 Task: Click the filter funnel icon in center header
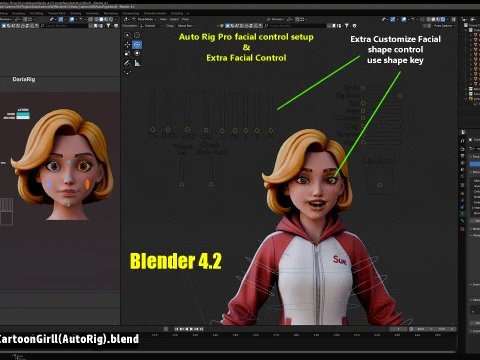coord(347,26)
